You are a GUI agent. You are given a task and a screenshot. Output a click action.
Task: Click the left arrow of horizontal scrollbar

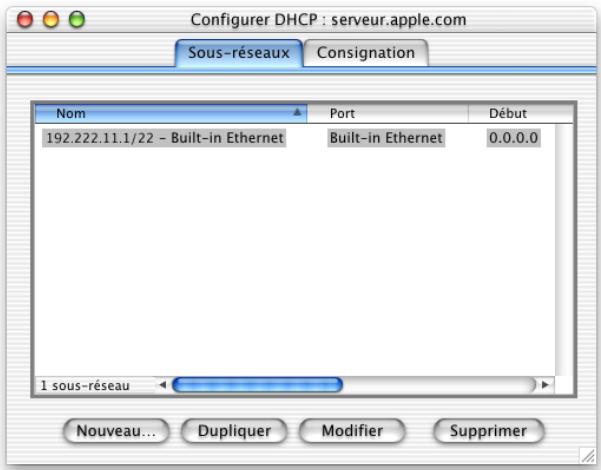163,385
